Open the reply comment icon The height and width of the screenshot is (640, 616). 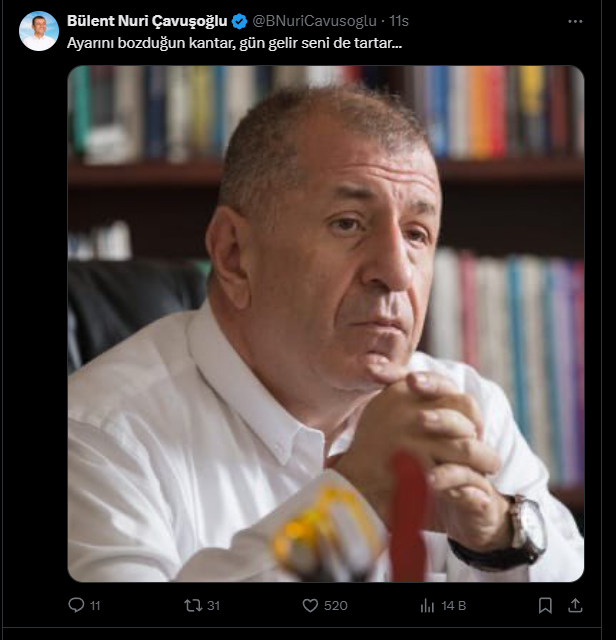[76, 605]
